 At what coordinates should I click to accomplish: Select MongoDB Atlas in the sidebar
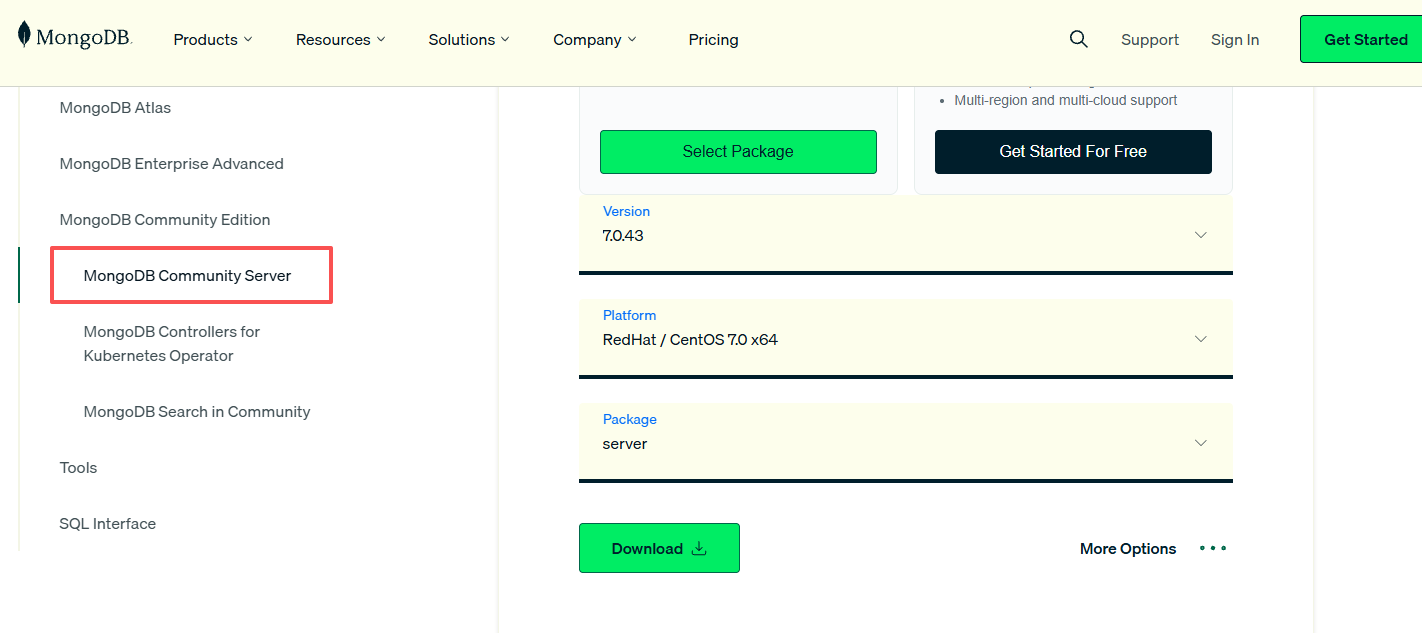pyautogui.click(x=115, y=108)
